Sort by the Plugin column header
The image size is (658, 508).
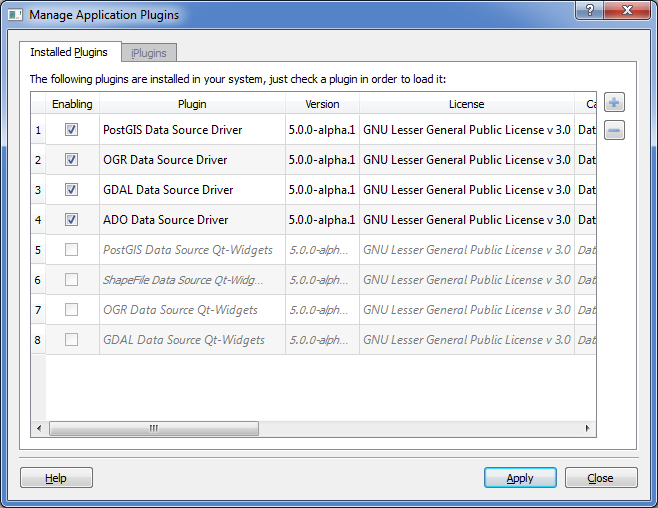click(192, 104)
